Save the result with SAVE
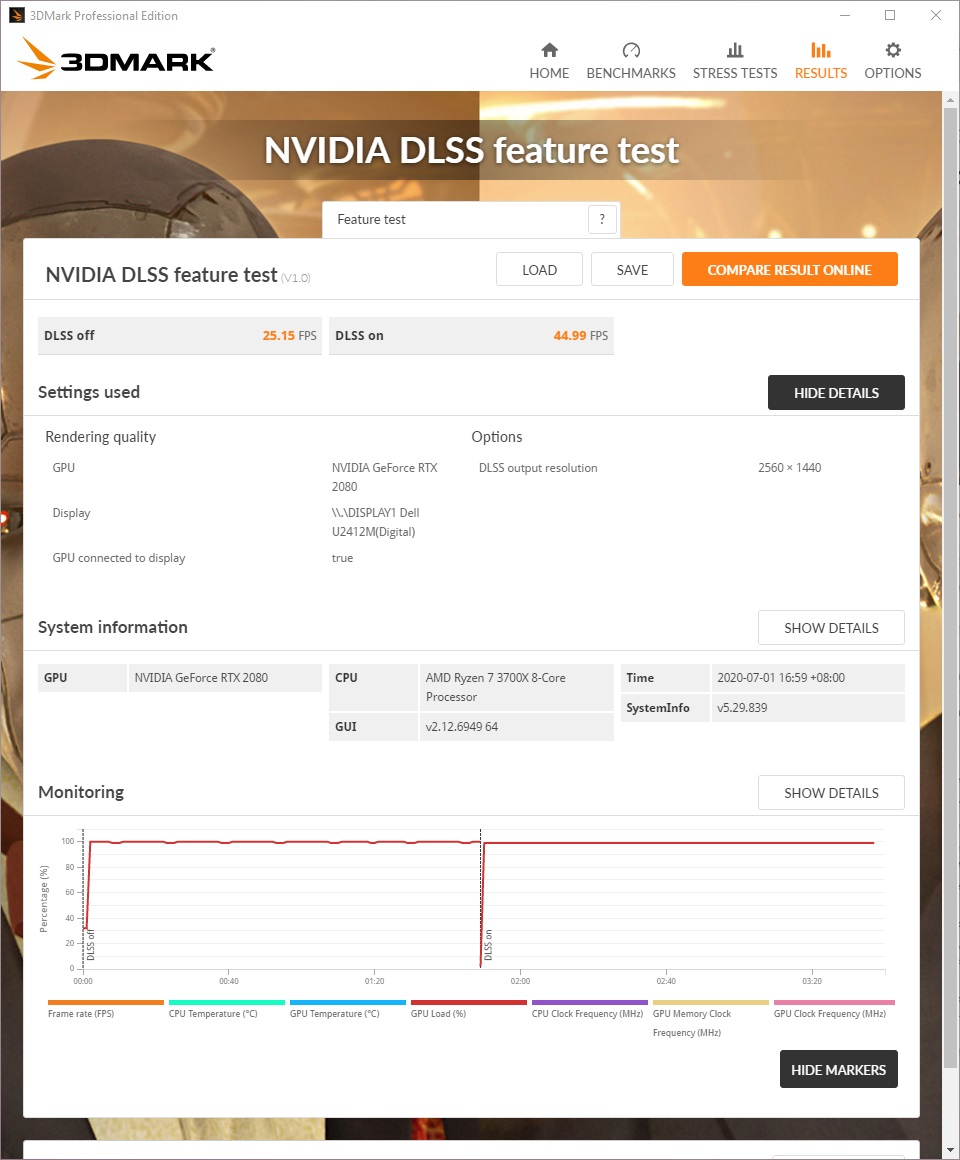 click(632, 269)
